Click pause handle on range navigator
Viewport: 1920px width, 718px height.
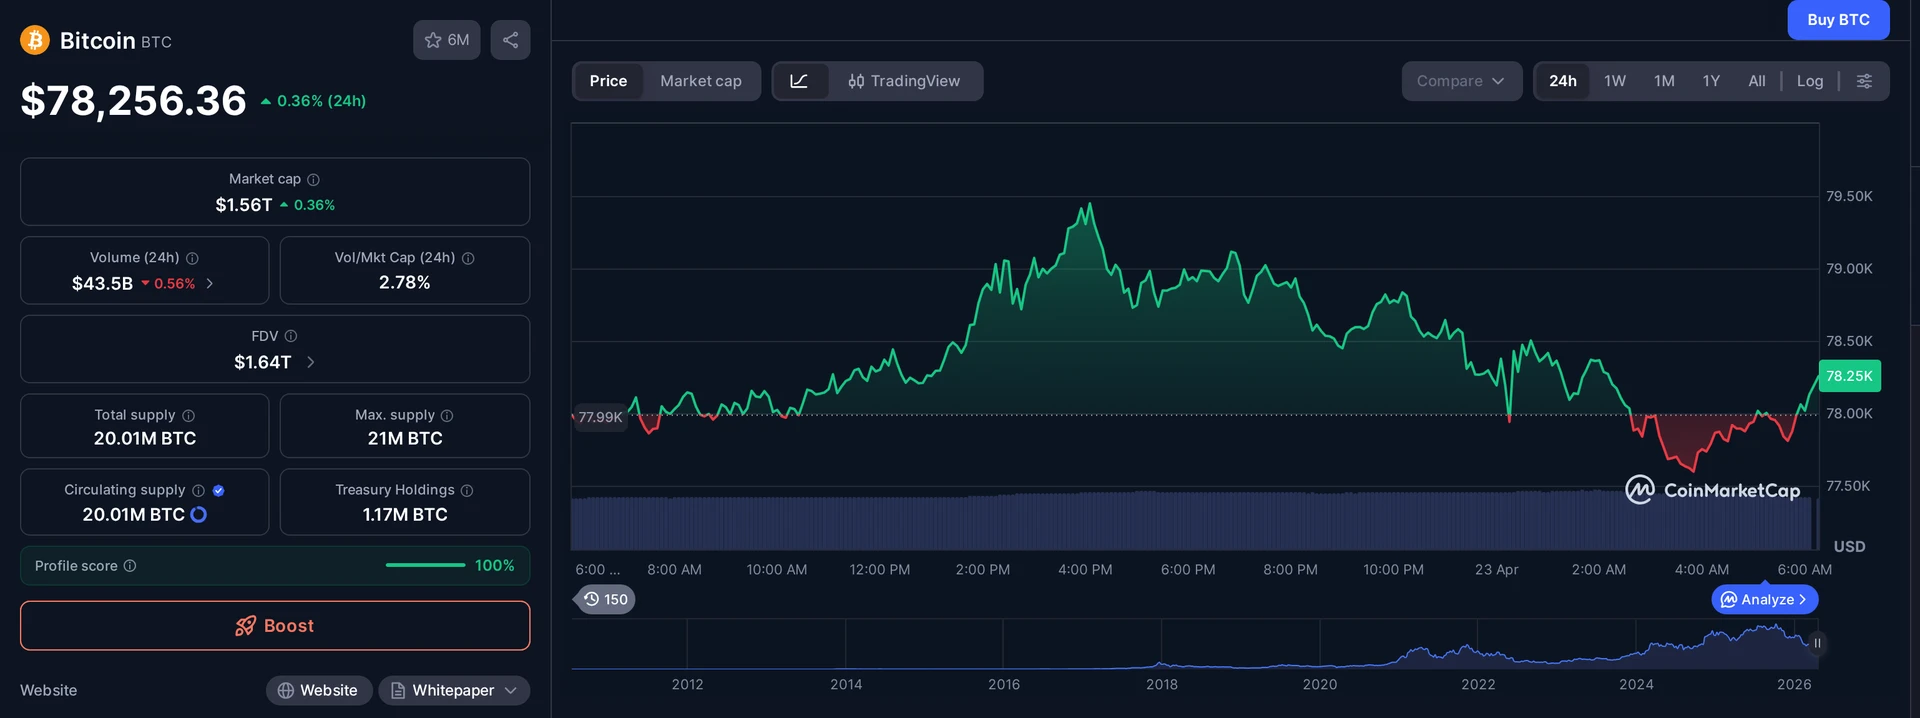(1817, 643)
